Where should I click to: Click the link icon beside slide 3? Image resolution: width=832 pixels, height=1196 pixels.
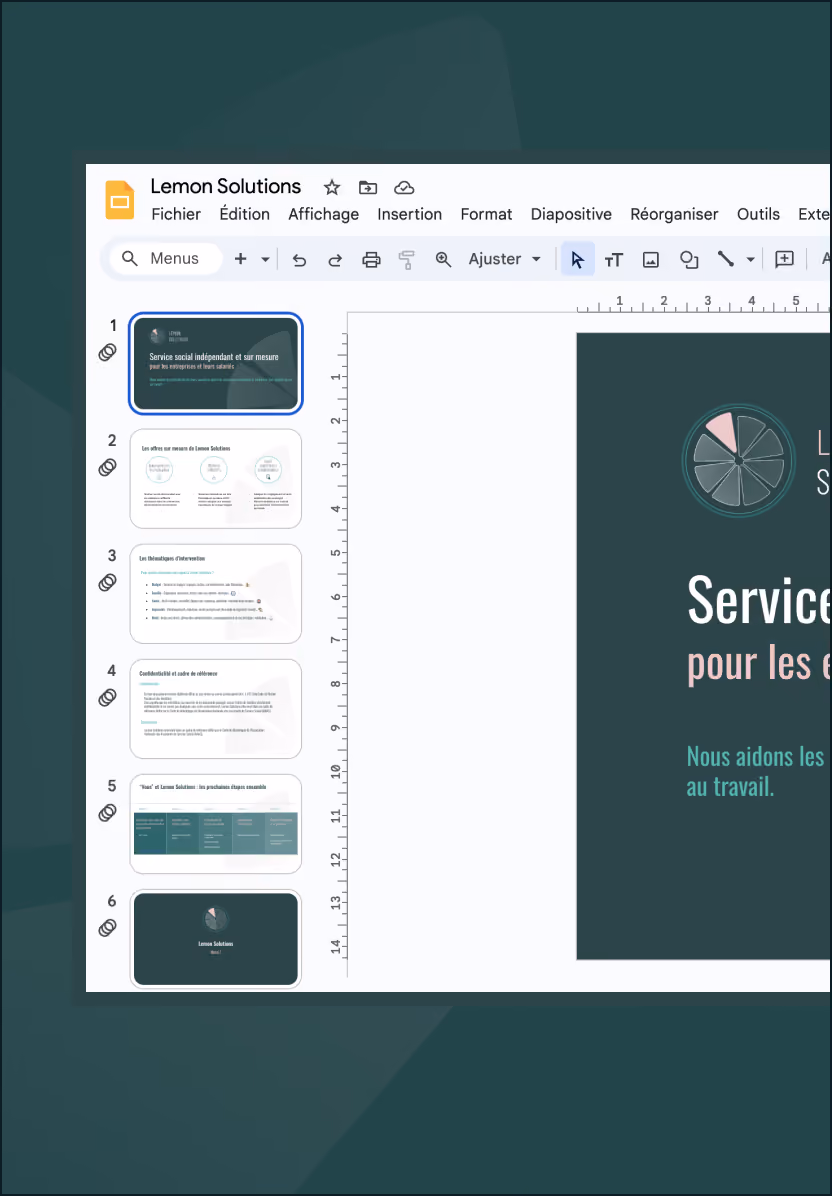tap(108, 583)
